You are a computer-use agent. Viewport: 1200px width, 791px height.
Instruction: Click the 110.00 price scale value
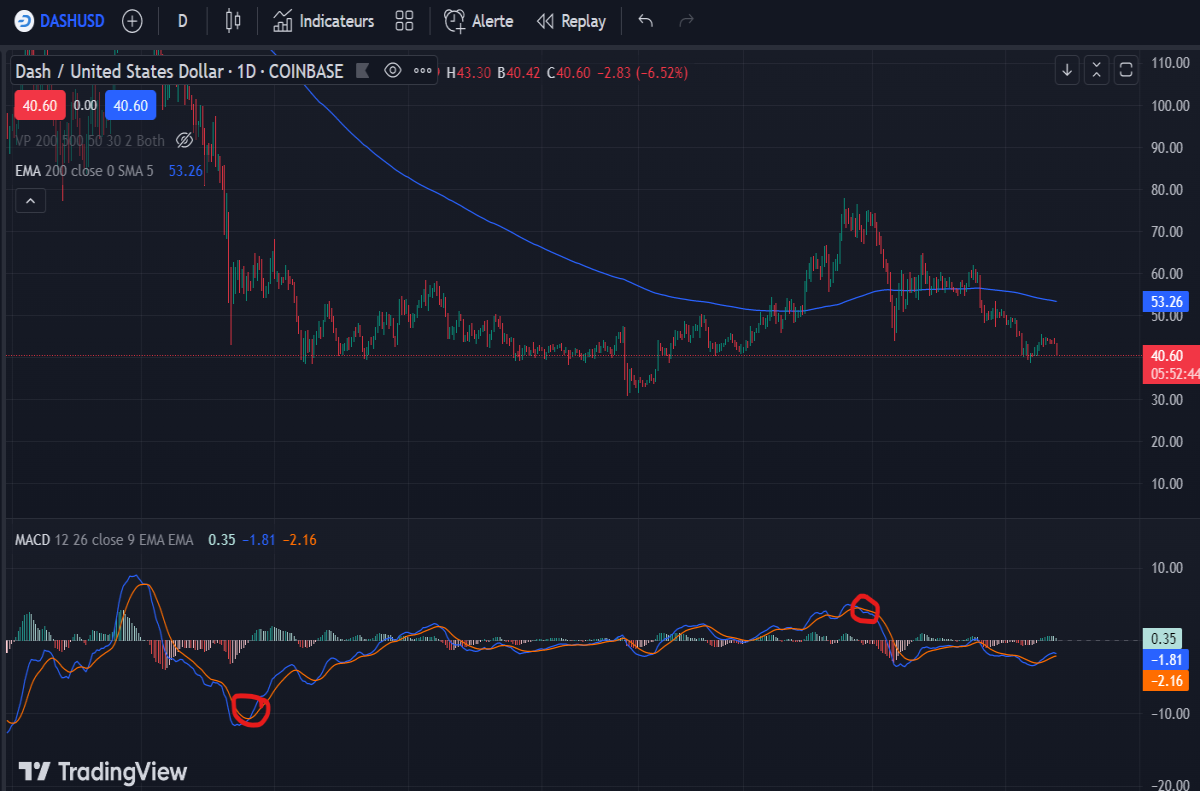pos(1169,63)
